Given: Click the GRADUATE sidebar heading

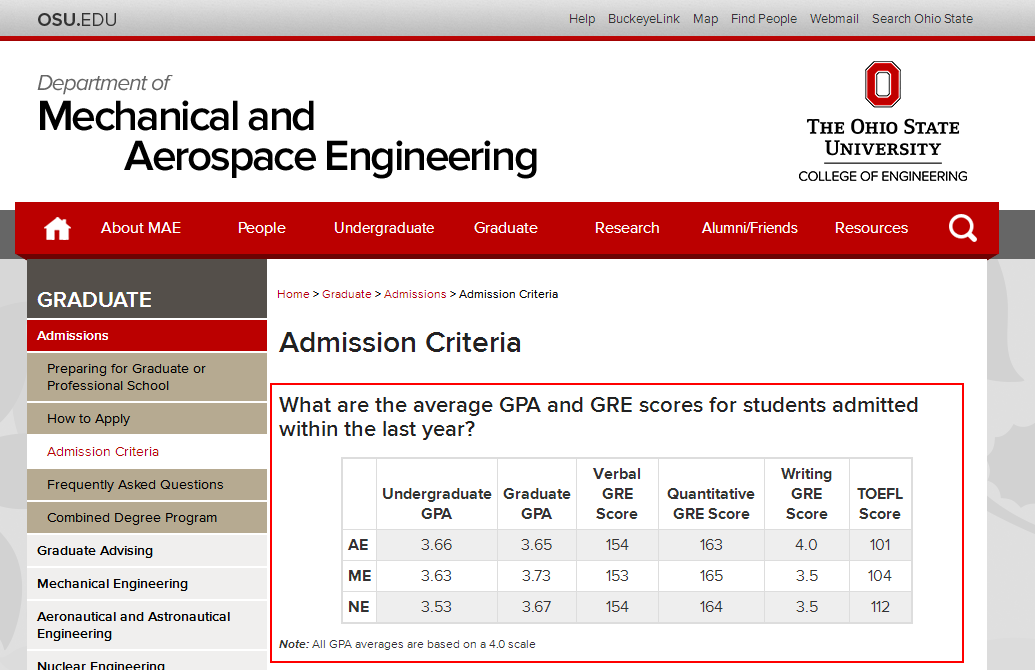Looking at the screenshot, I should coord(94,300).
